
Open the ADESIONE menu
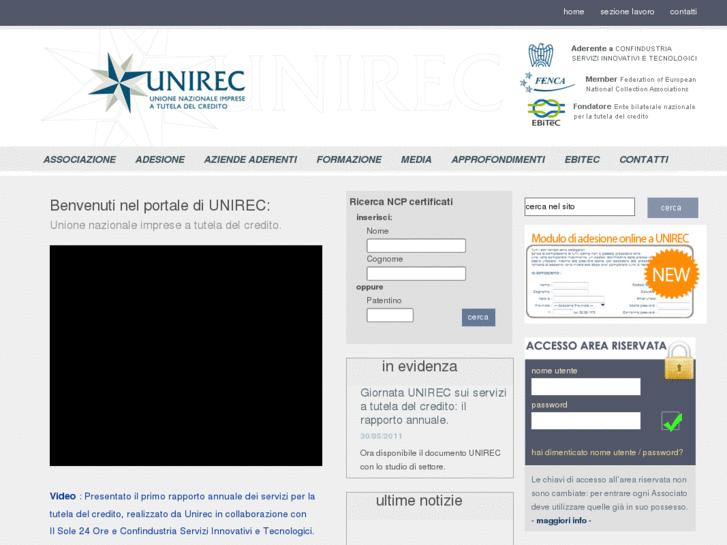160,160
